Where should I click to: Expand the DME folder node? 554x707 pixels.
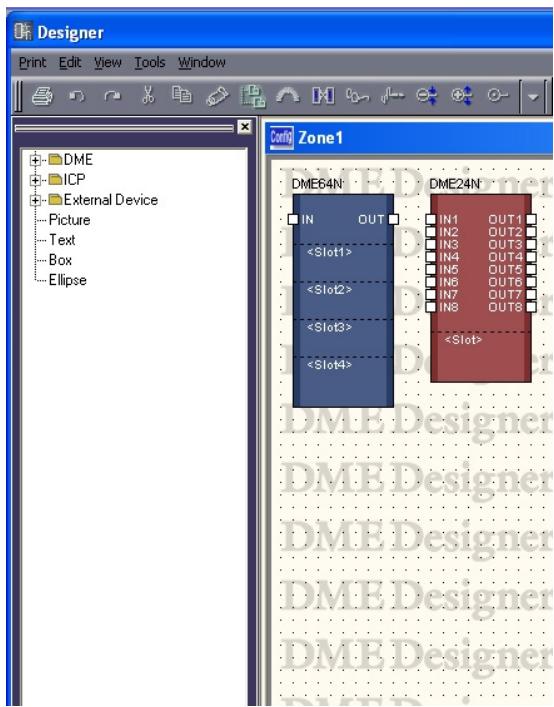pos(35,160)
